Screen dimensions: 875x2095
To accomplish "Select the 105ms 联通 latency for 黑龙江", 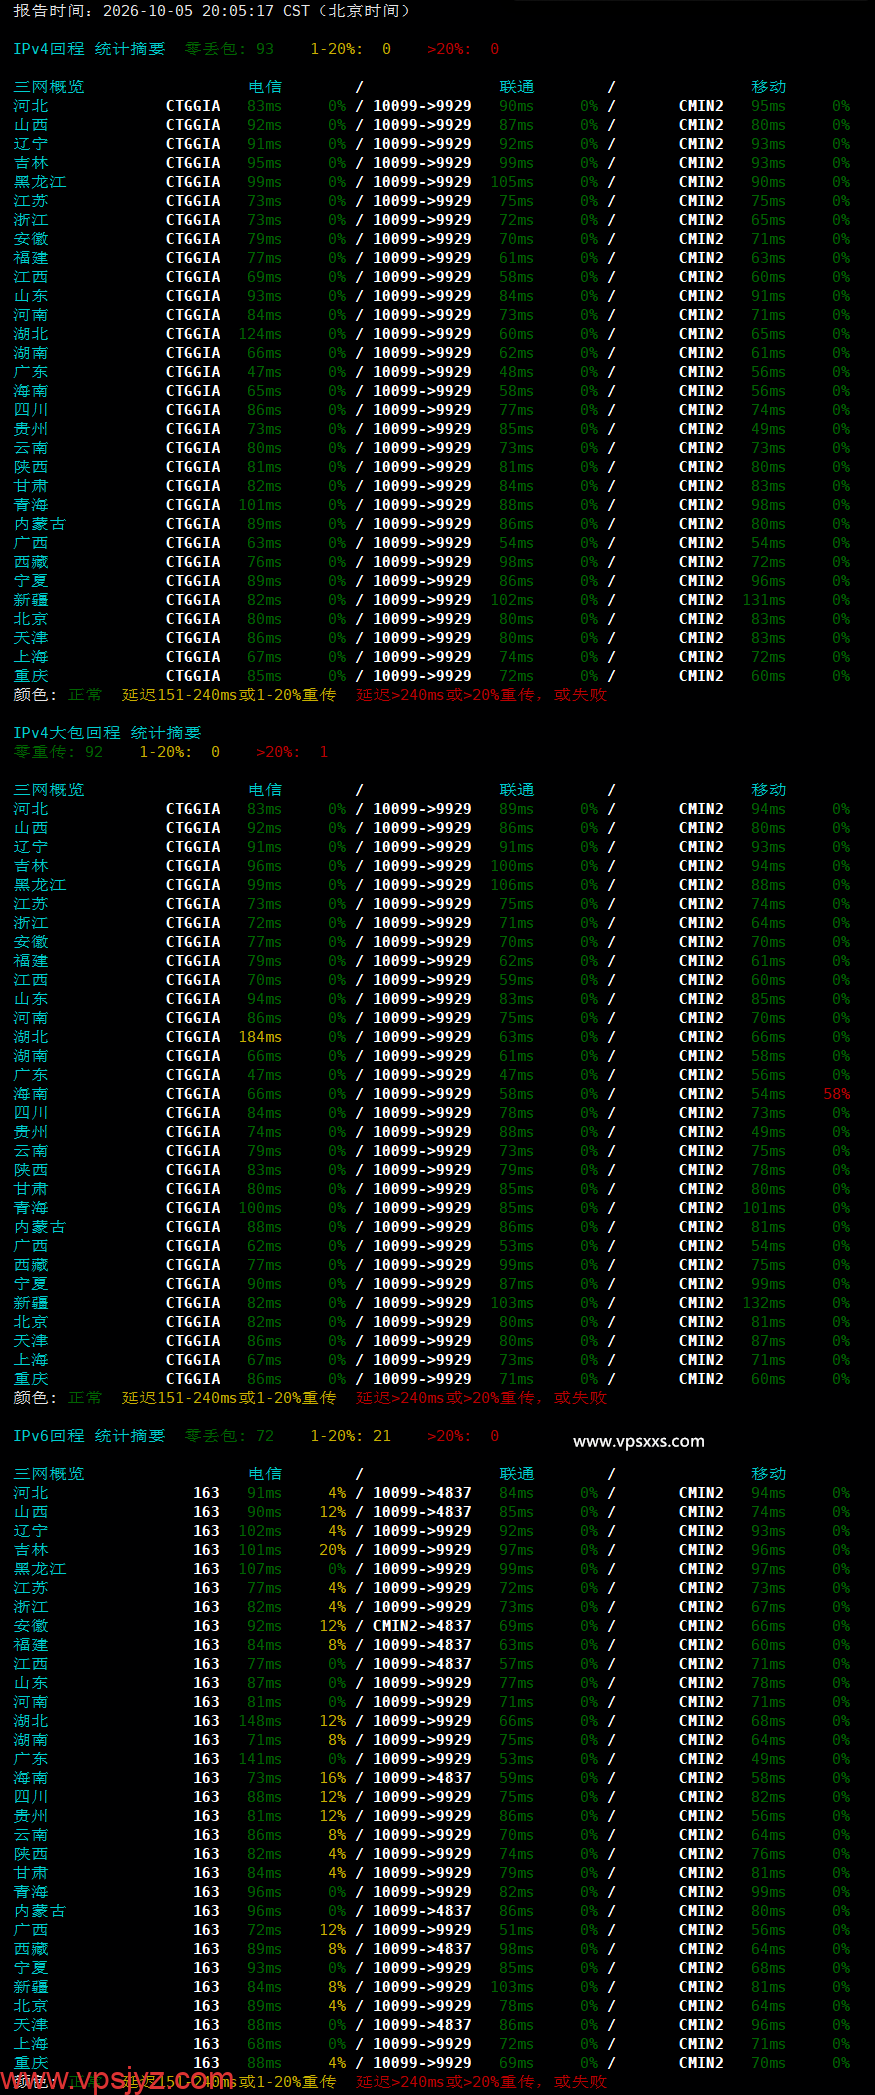I will tap(512, 182).
